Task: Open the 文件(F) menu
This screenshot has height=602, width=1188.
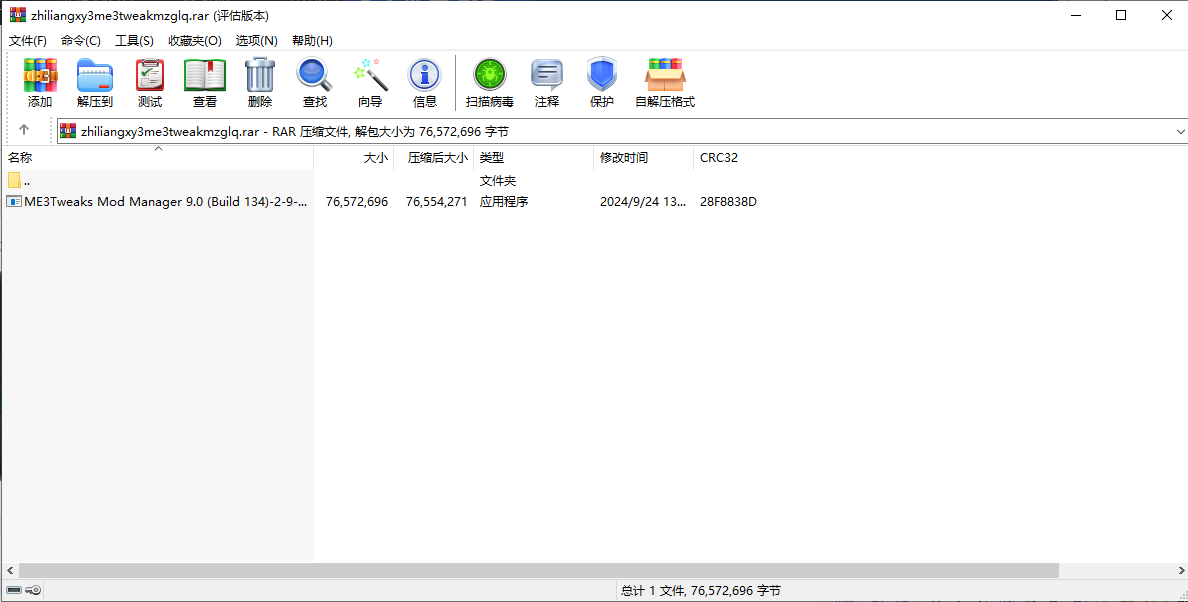Action: [x=28, y=41]
